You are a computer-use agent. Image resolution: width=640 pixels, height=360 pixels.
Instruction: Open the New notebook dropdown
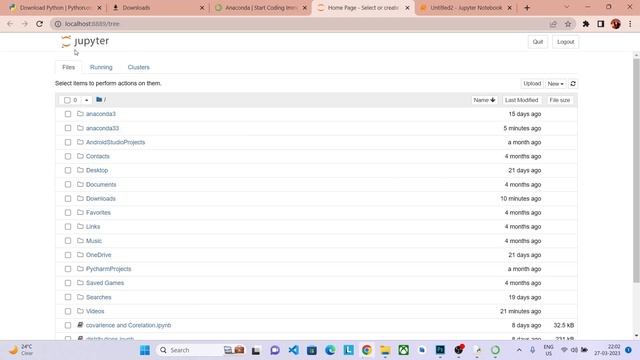(x=556, y=84)
